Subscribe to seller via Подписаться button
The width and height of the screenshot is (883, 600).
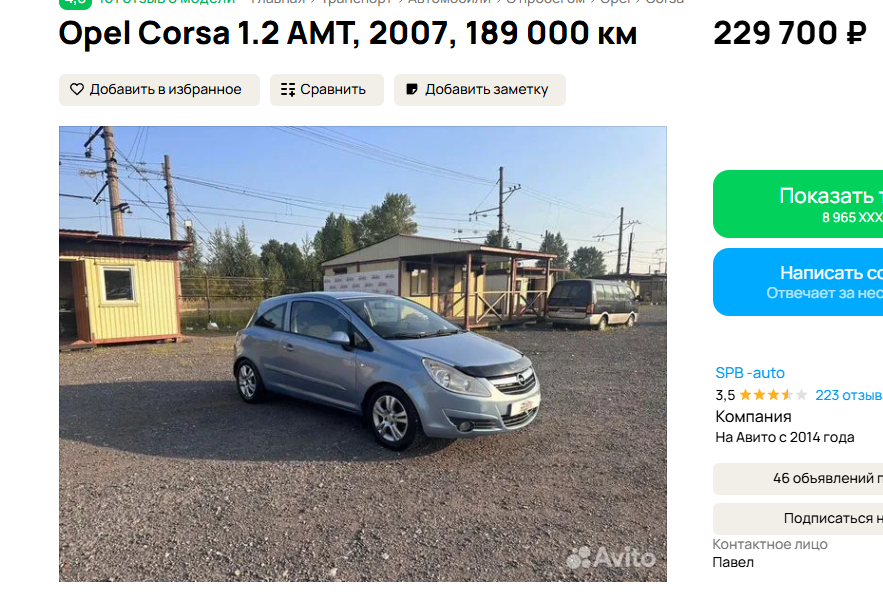pyautogui.click(x=798, y=518)
